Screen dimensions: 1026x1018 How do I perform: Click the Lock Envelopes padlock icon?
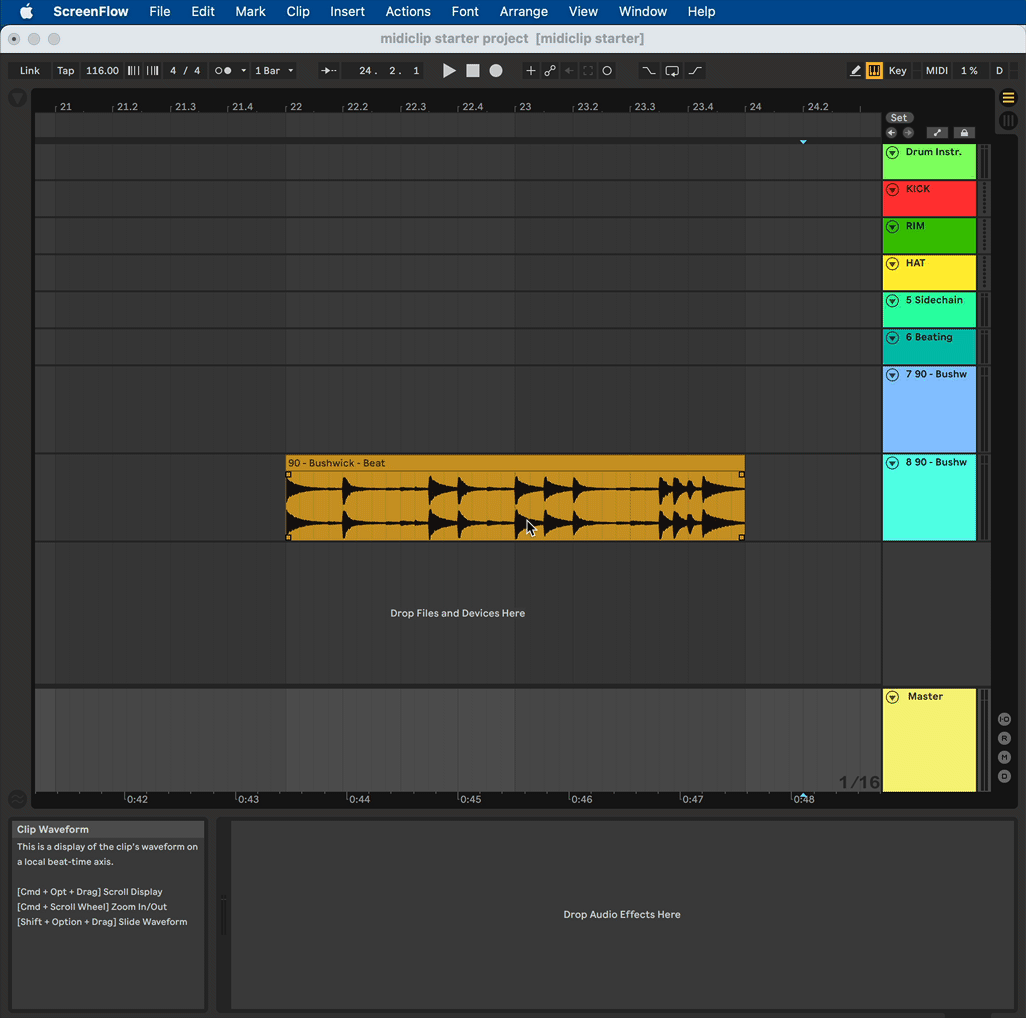tap(963, 133)
